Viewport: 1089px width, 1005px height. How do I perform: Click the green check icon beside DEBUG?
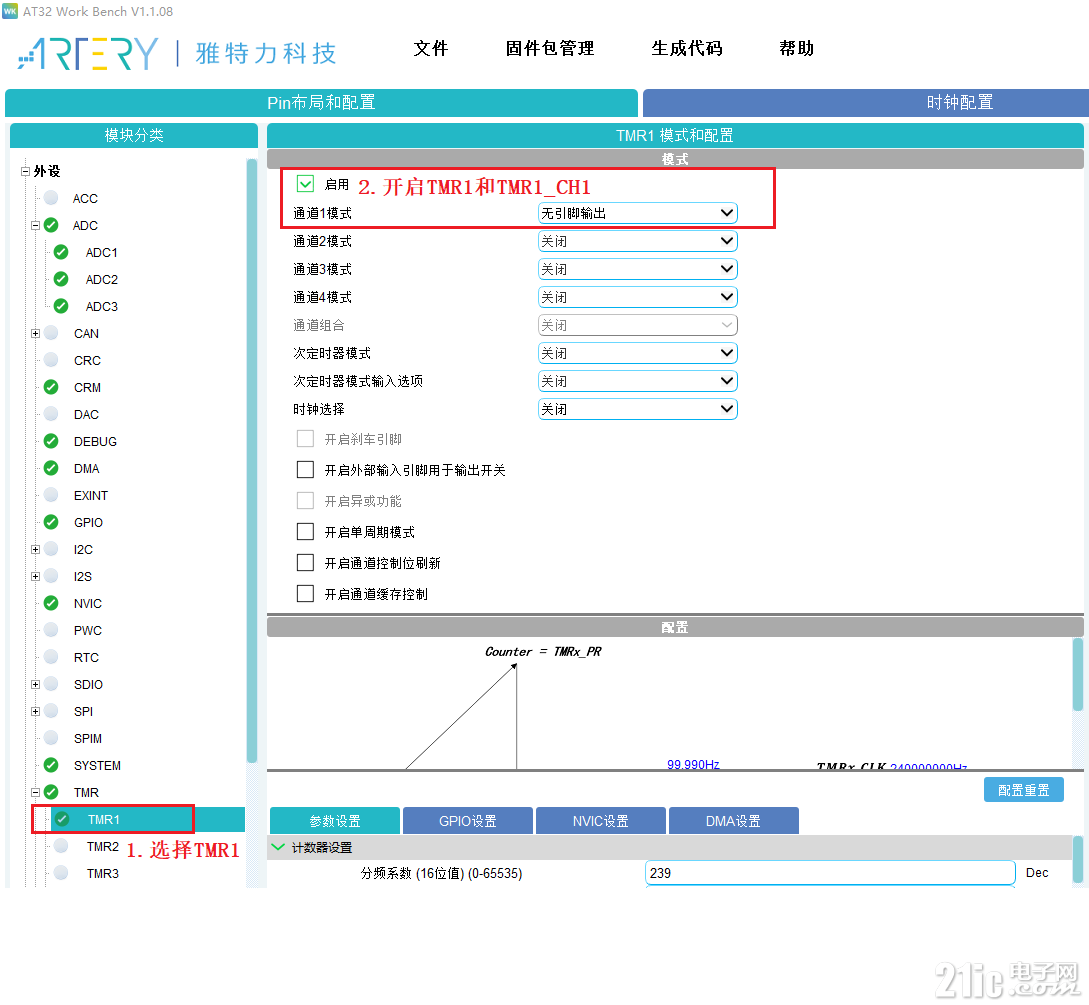[x=51, y=441]
